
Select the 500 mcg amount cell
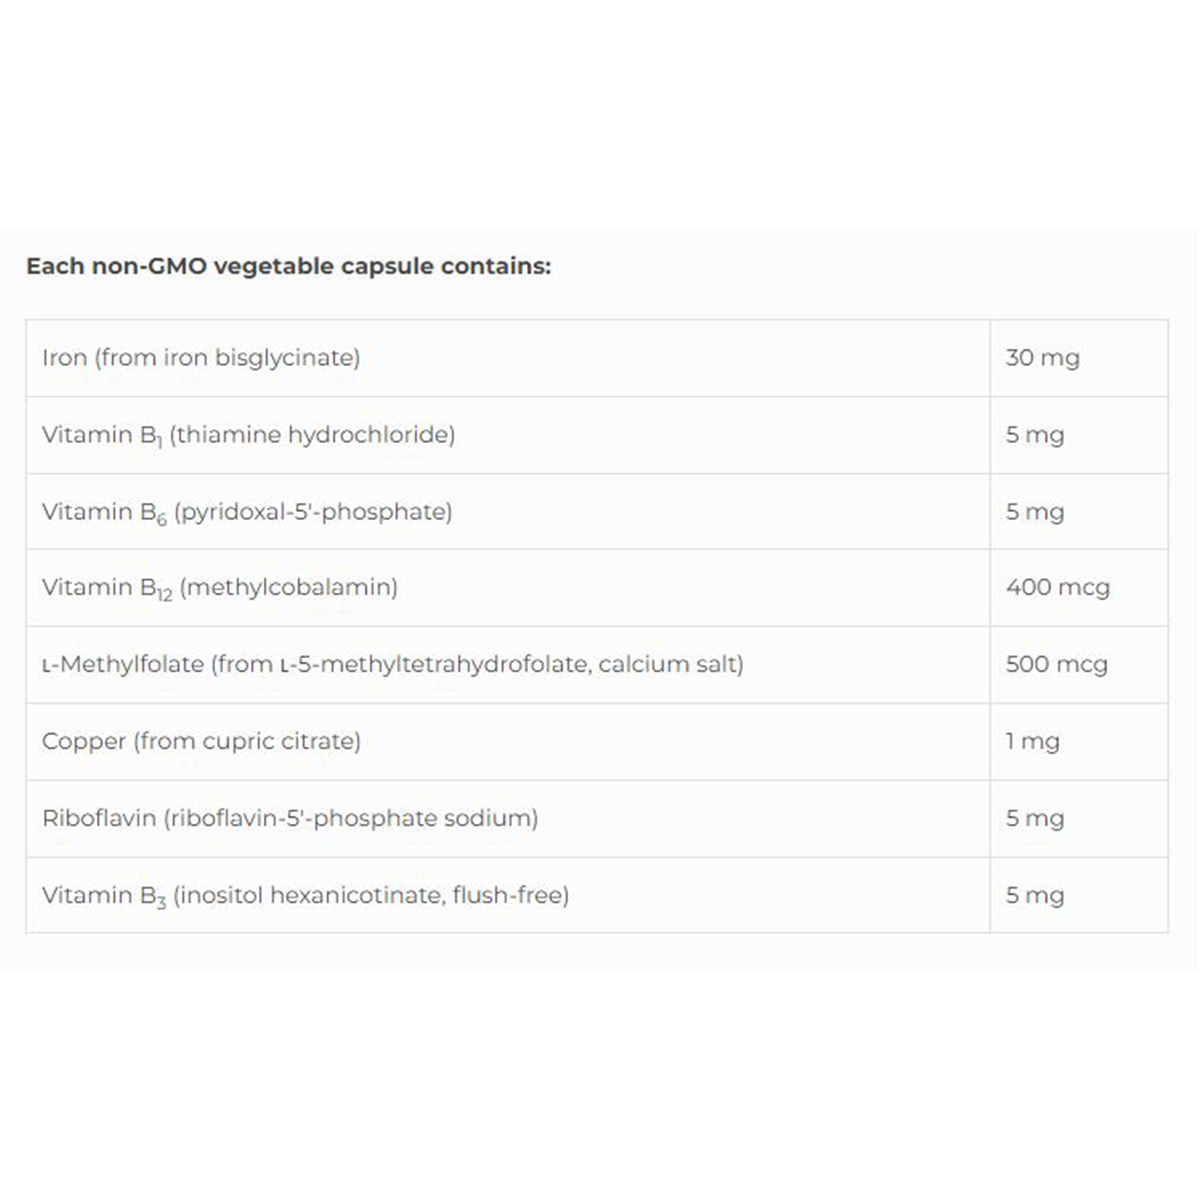(1056, 665)
